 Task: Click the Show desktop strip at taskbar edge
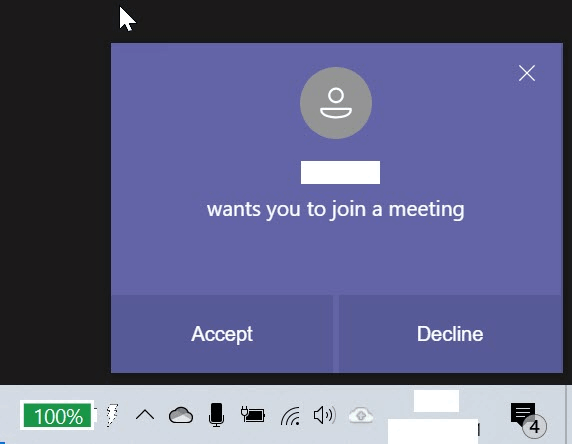pyautogui.click(x=569, y=414)
